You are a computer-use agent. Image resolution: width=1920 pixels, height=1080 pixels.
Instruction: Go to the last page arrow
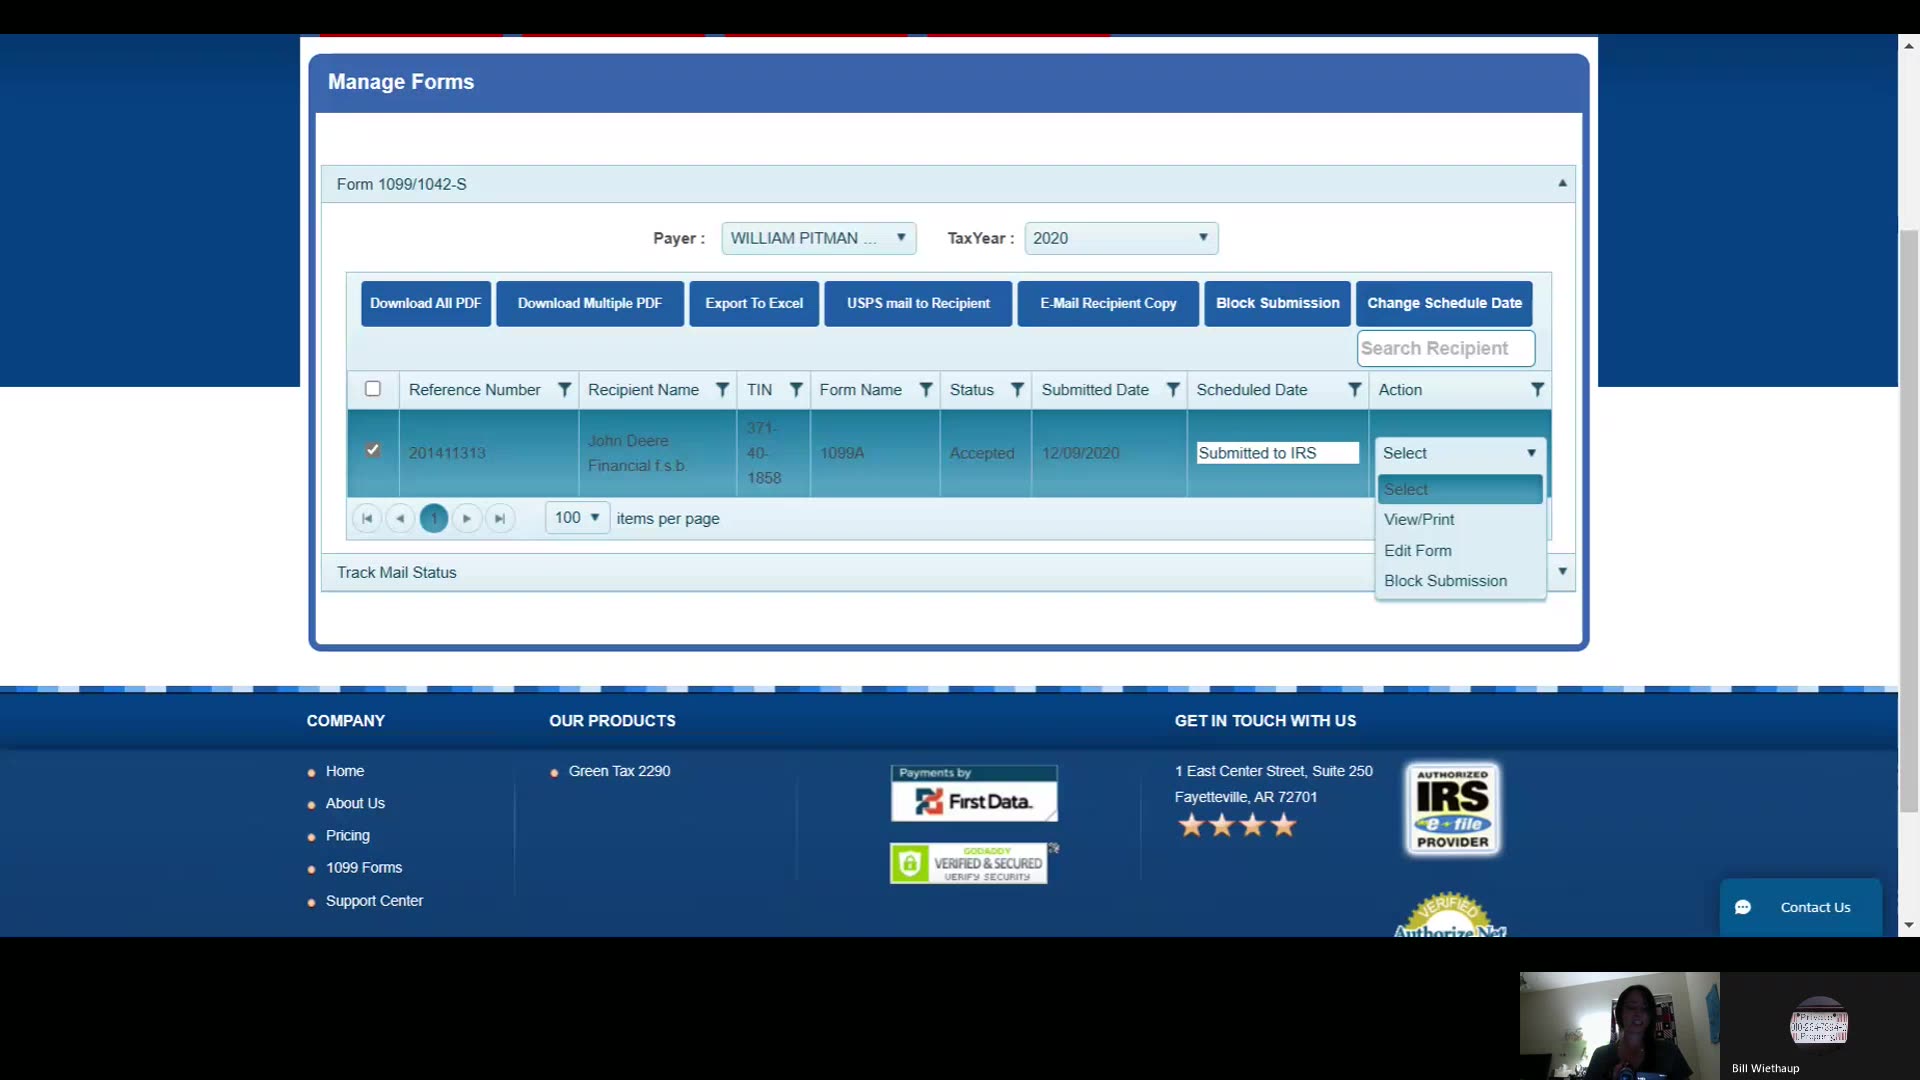pos(500,518)
